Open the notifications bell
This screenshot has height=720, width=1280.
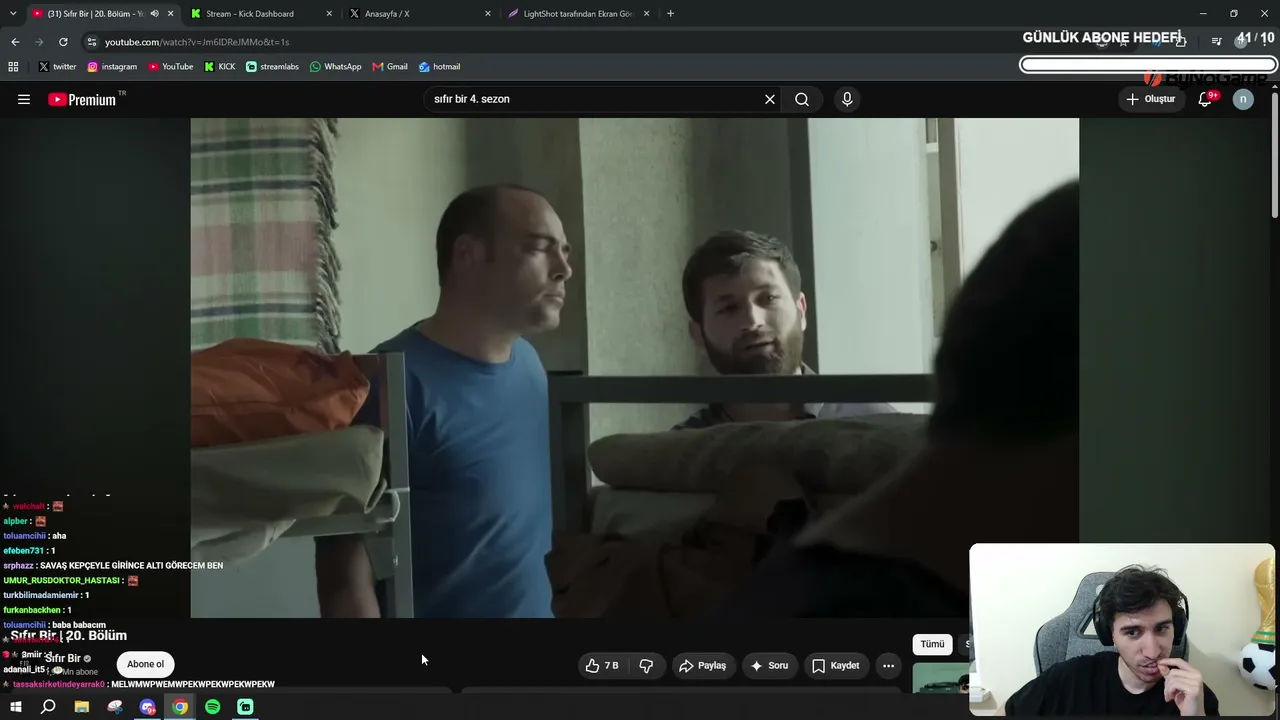1205,99
